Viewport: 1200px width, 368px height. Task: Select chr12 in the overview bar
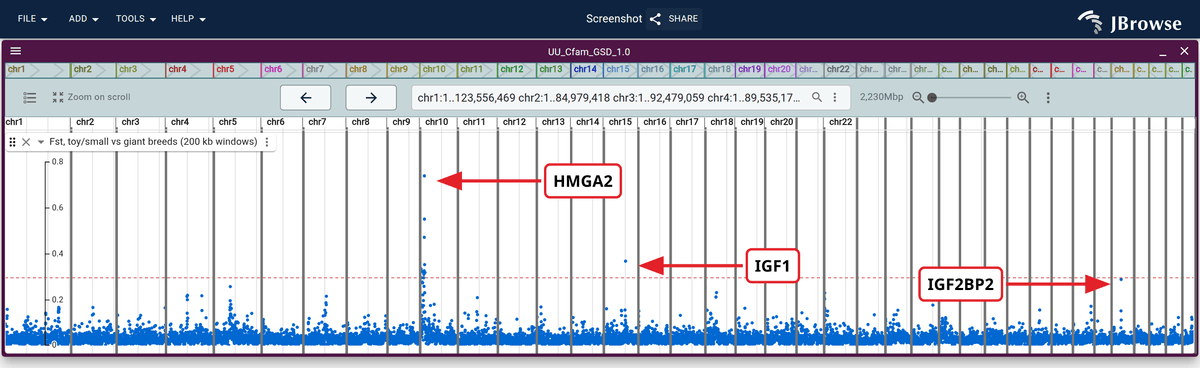tap(516, 69)
